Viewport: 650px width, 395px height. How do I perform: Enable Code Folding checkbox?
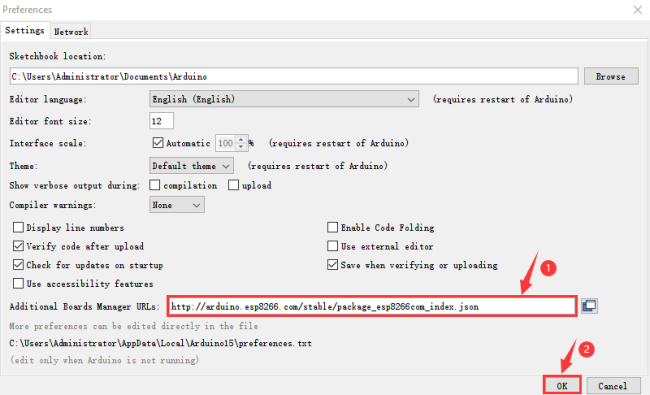tap(332, 227)
